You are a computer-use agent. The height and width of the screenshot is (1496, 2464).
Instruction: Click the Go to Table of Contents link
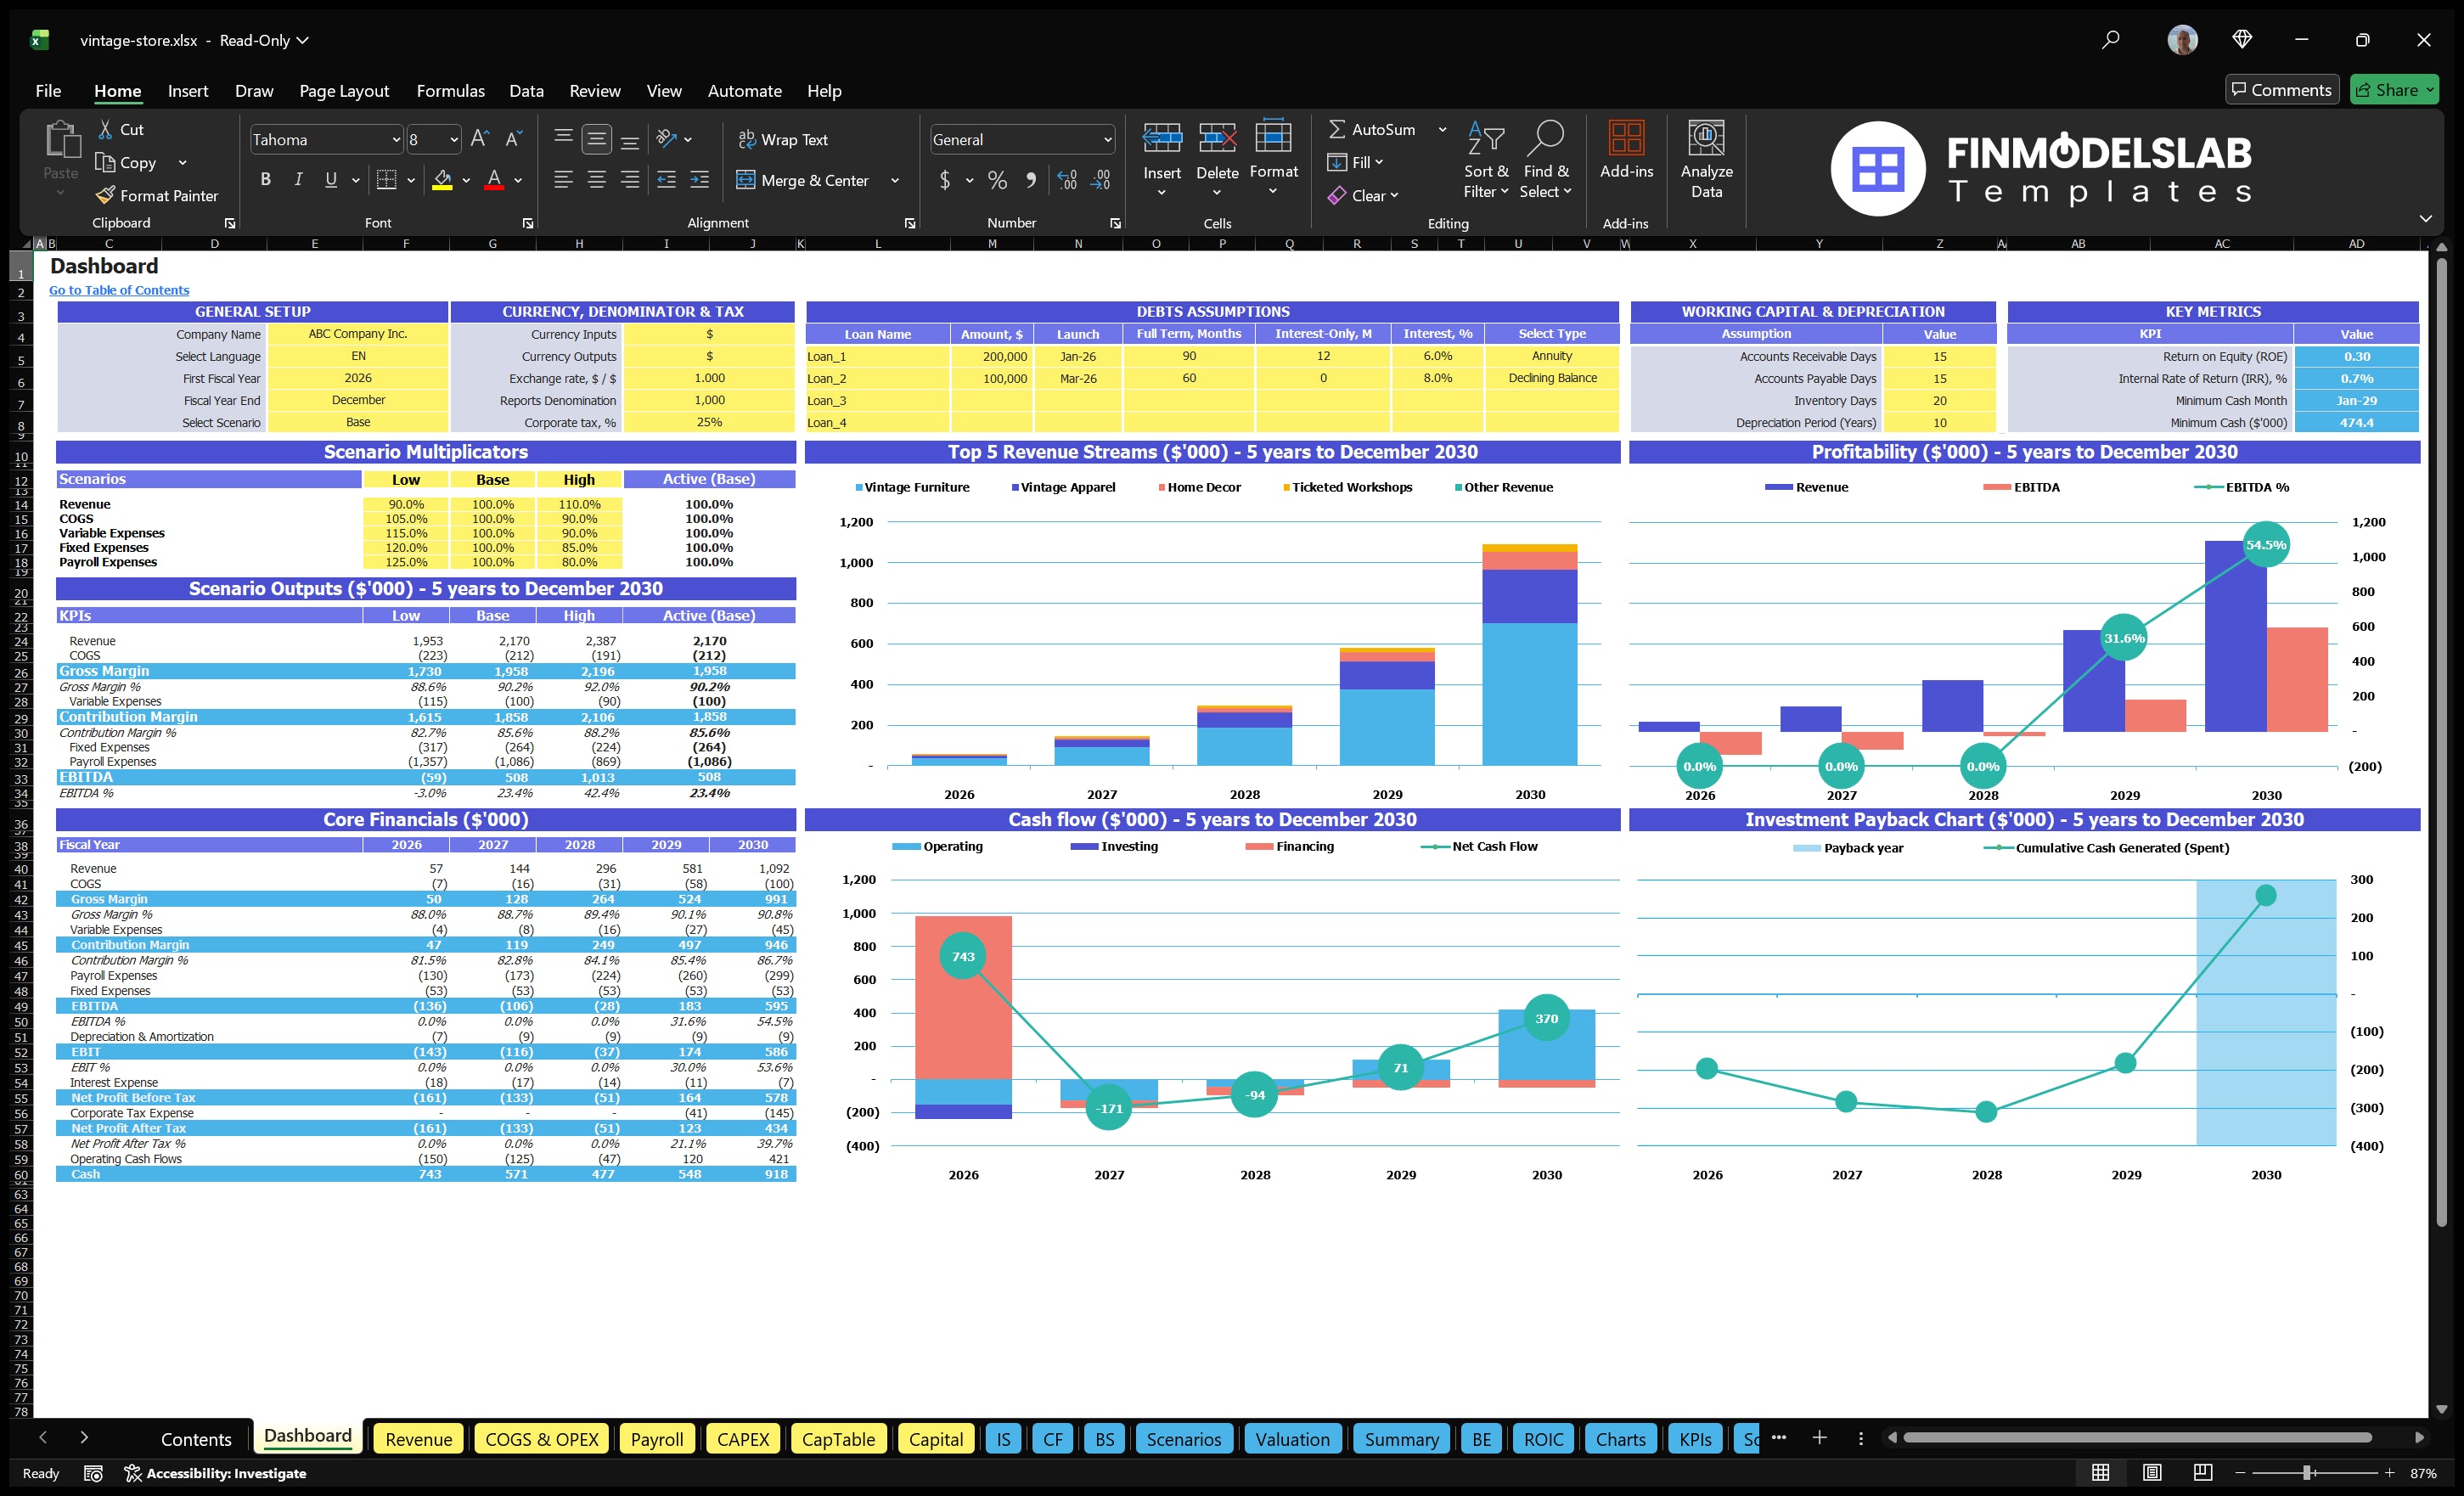coord(118,289)
